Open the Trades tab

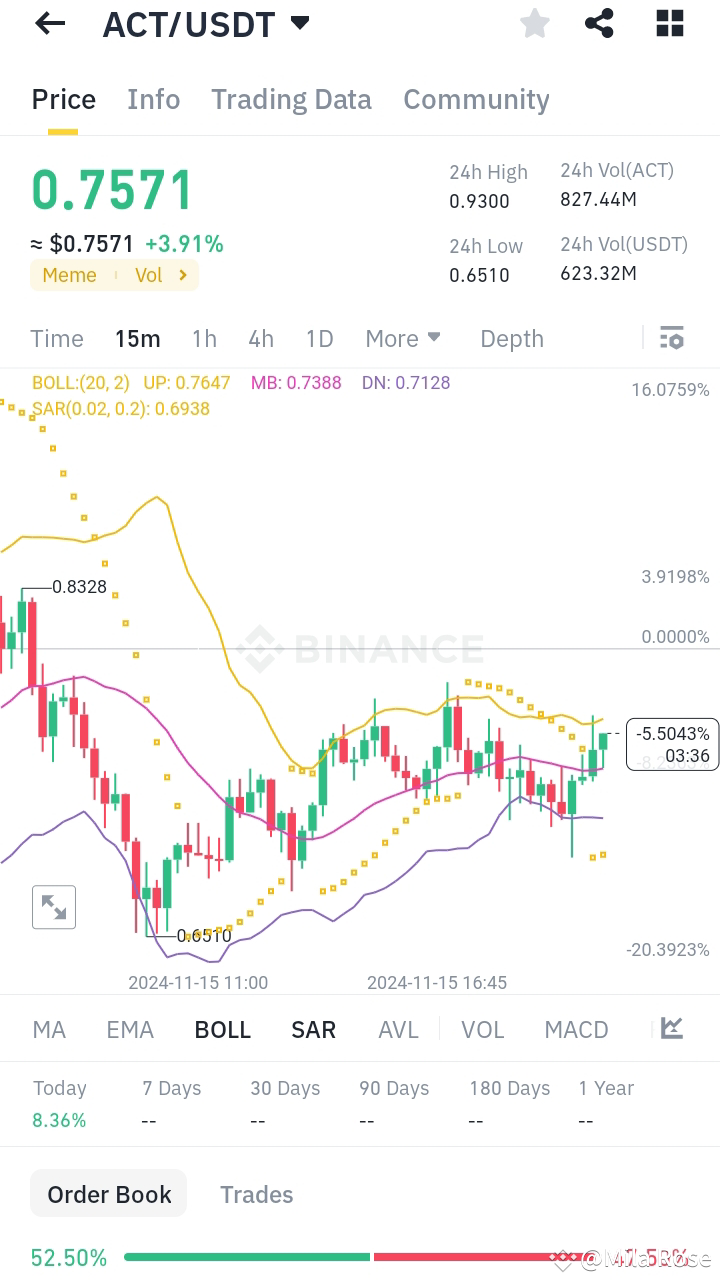[x=256, y=1194]
